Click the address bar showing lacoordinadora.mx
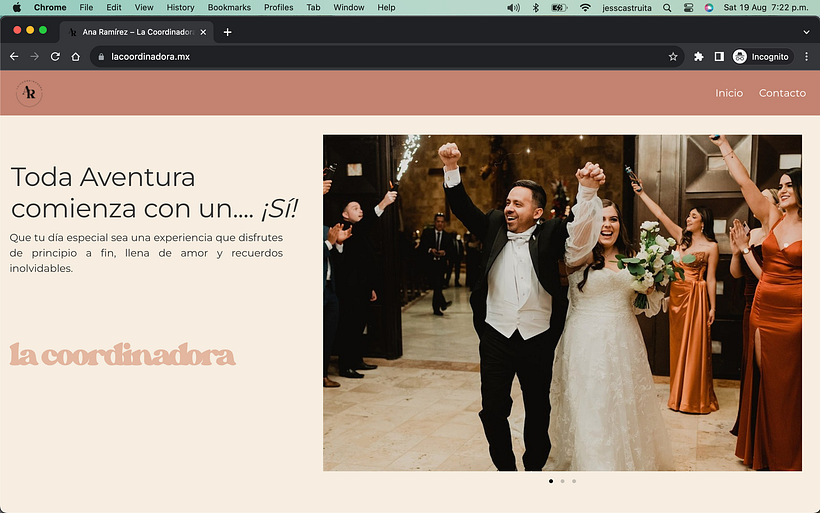Viewport: 820px width, 513px height. coord(387,56)
